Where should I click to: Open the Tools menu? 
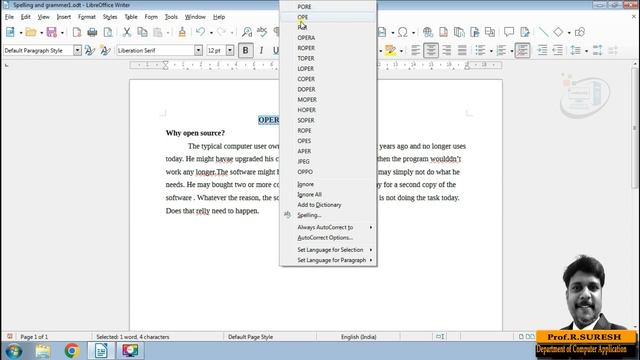171,17
